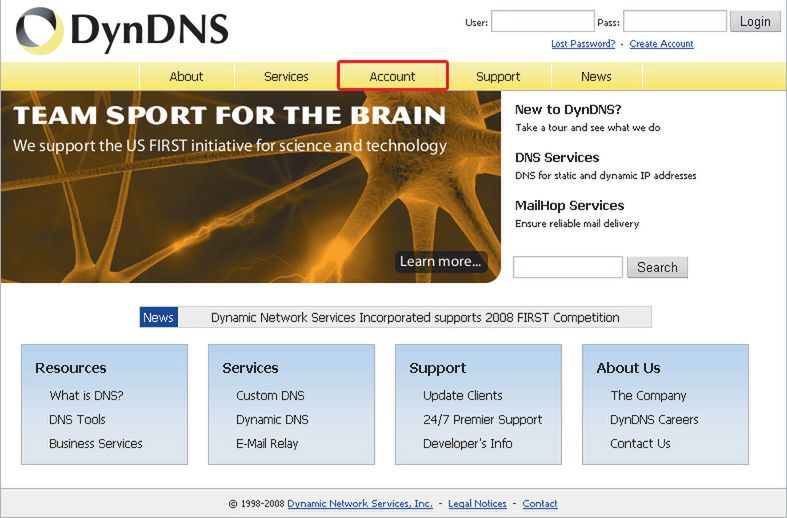
Task: Open the 24/7 Premier Support link
Action: point(483,420)
